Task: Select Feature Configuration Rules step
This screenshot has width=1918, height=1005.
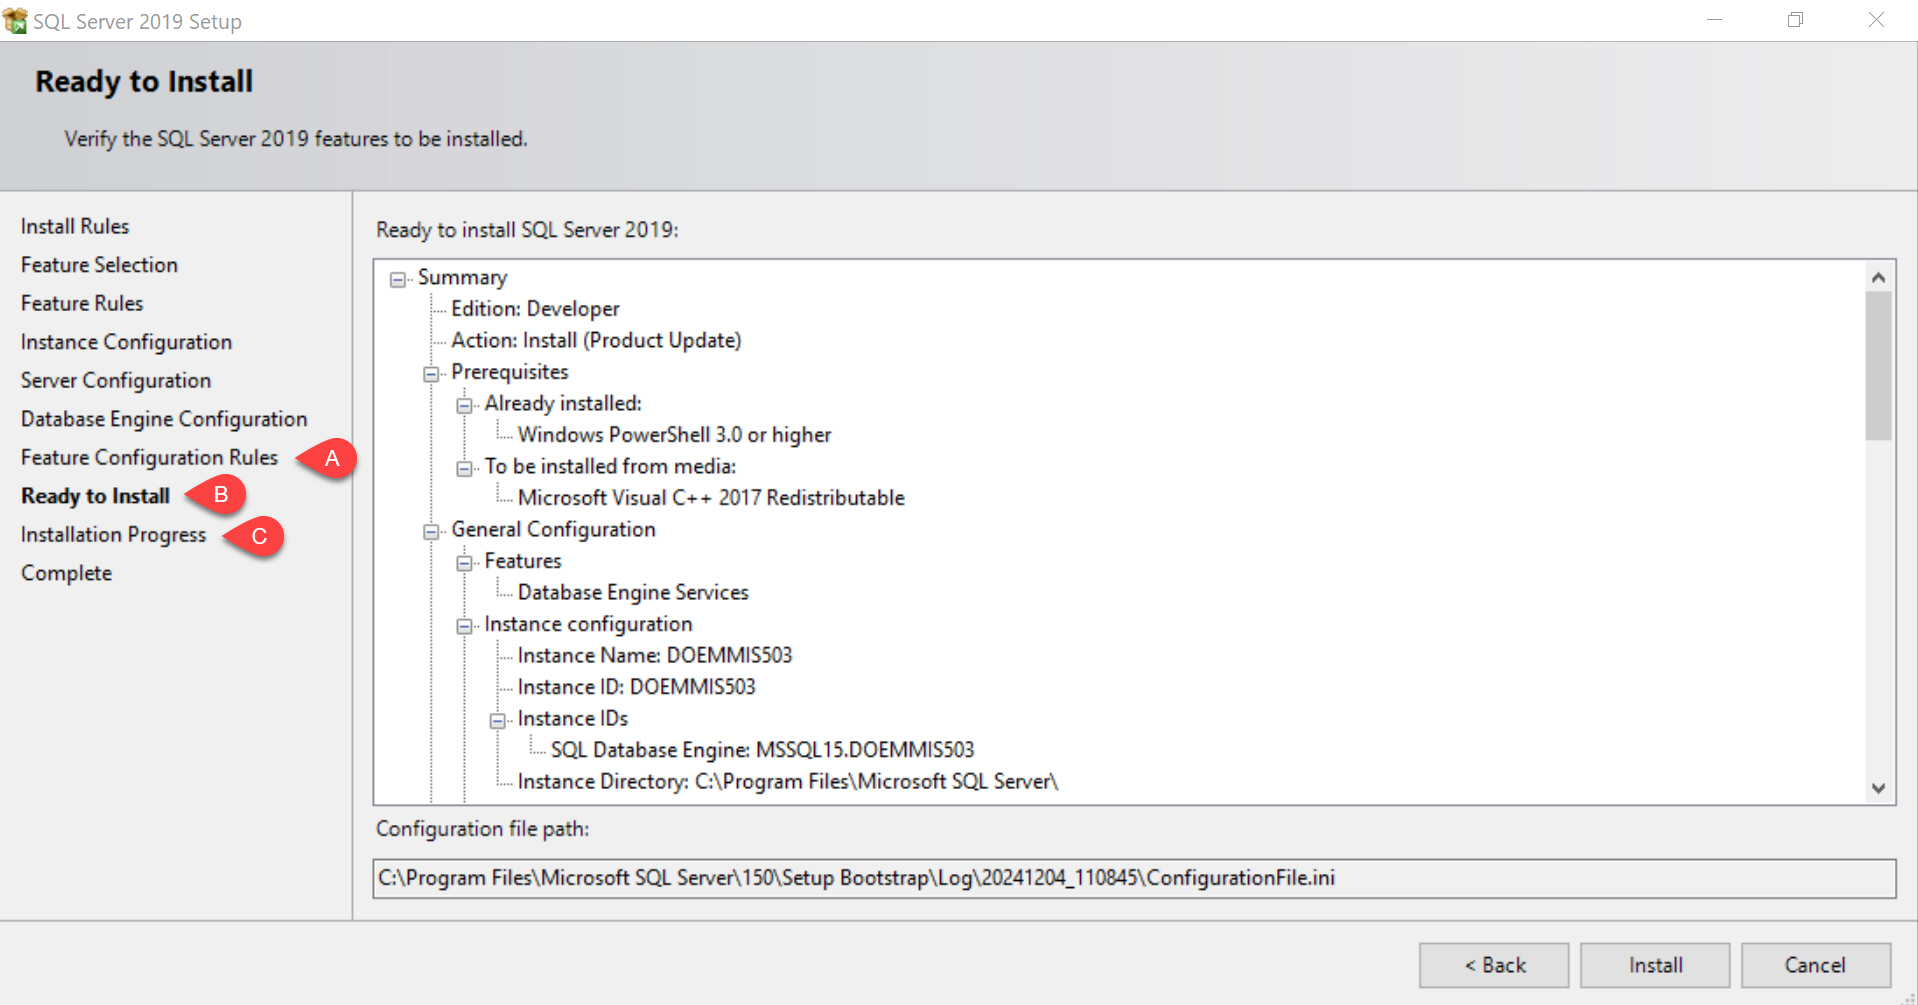Action: click(149, 457)
